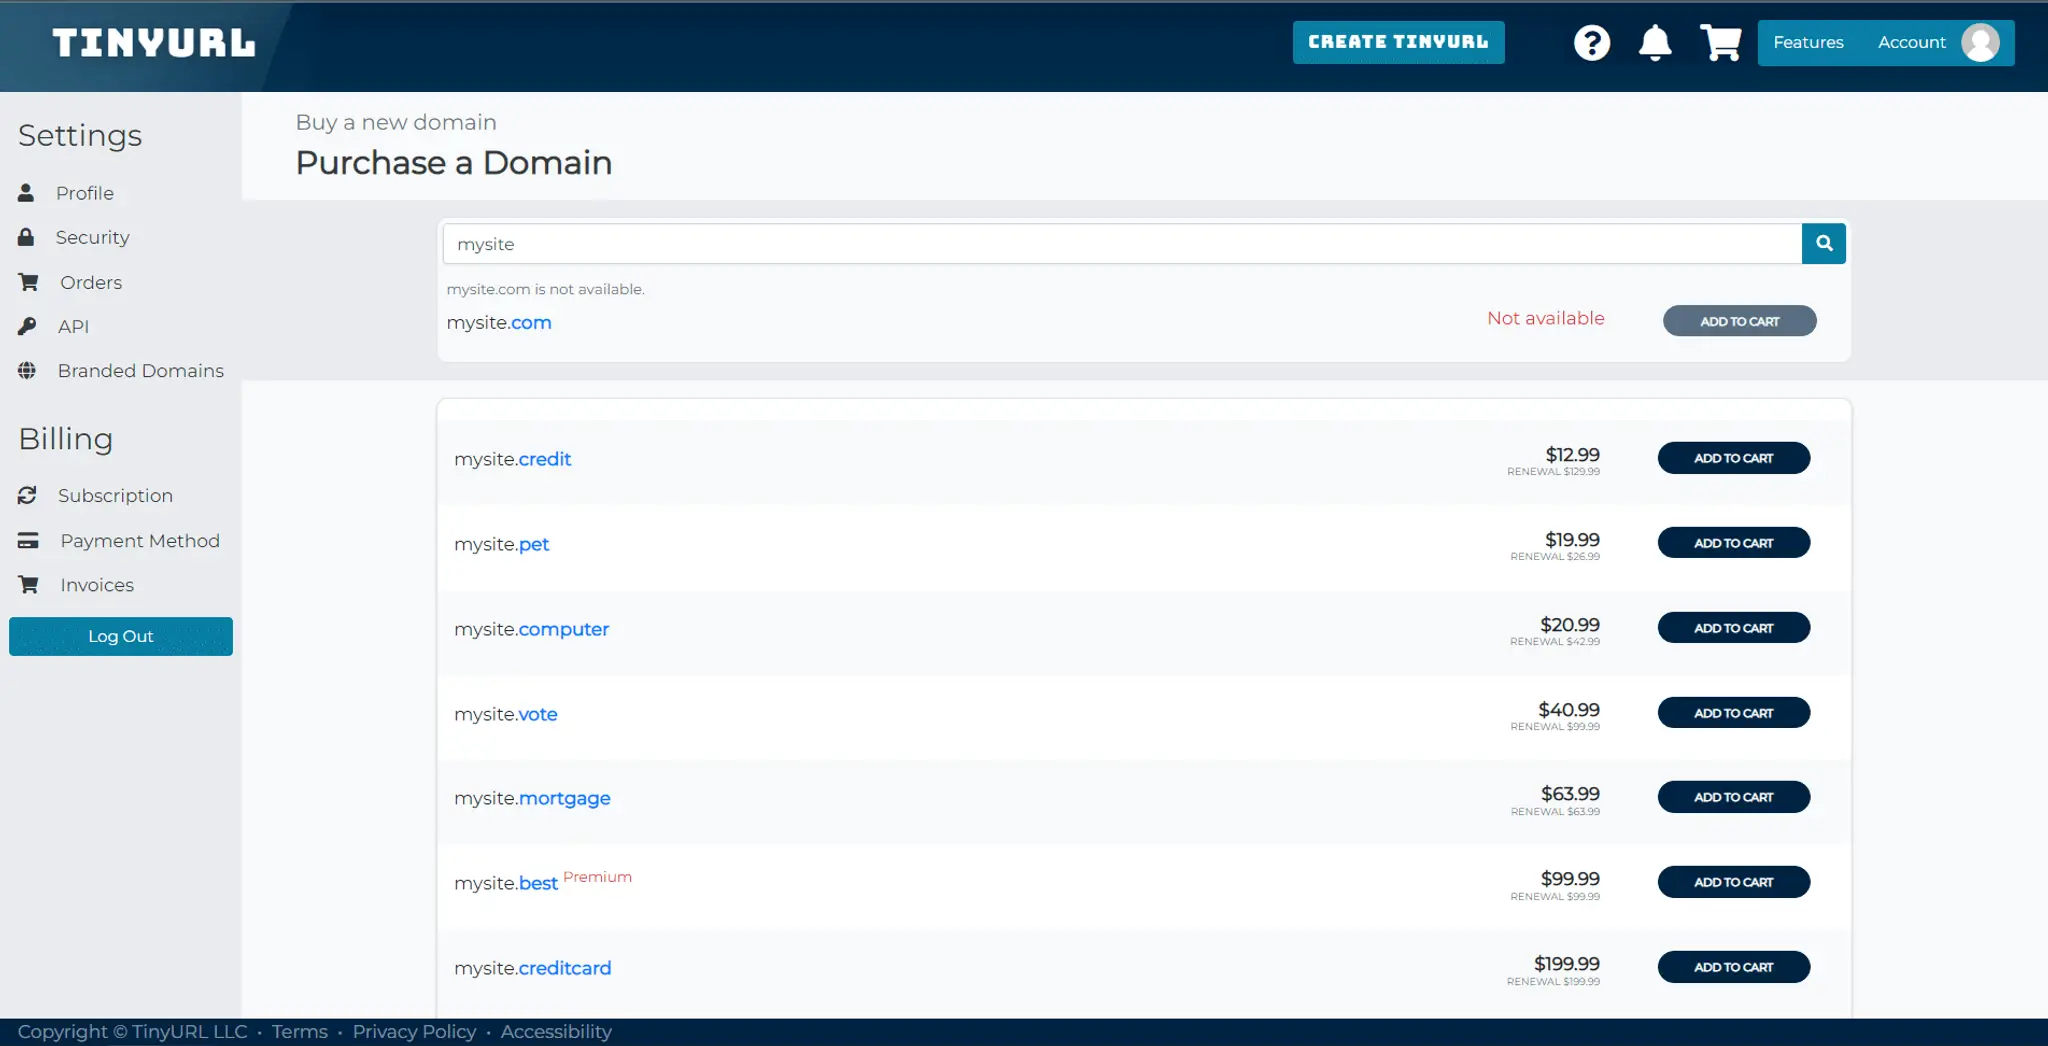Select Subscription under Billing

[115, 496]
